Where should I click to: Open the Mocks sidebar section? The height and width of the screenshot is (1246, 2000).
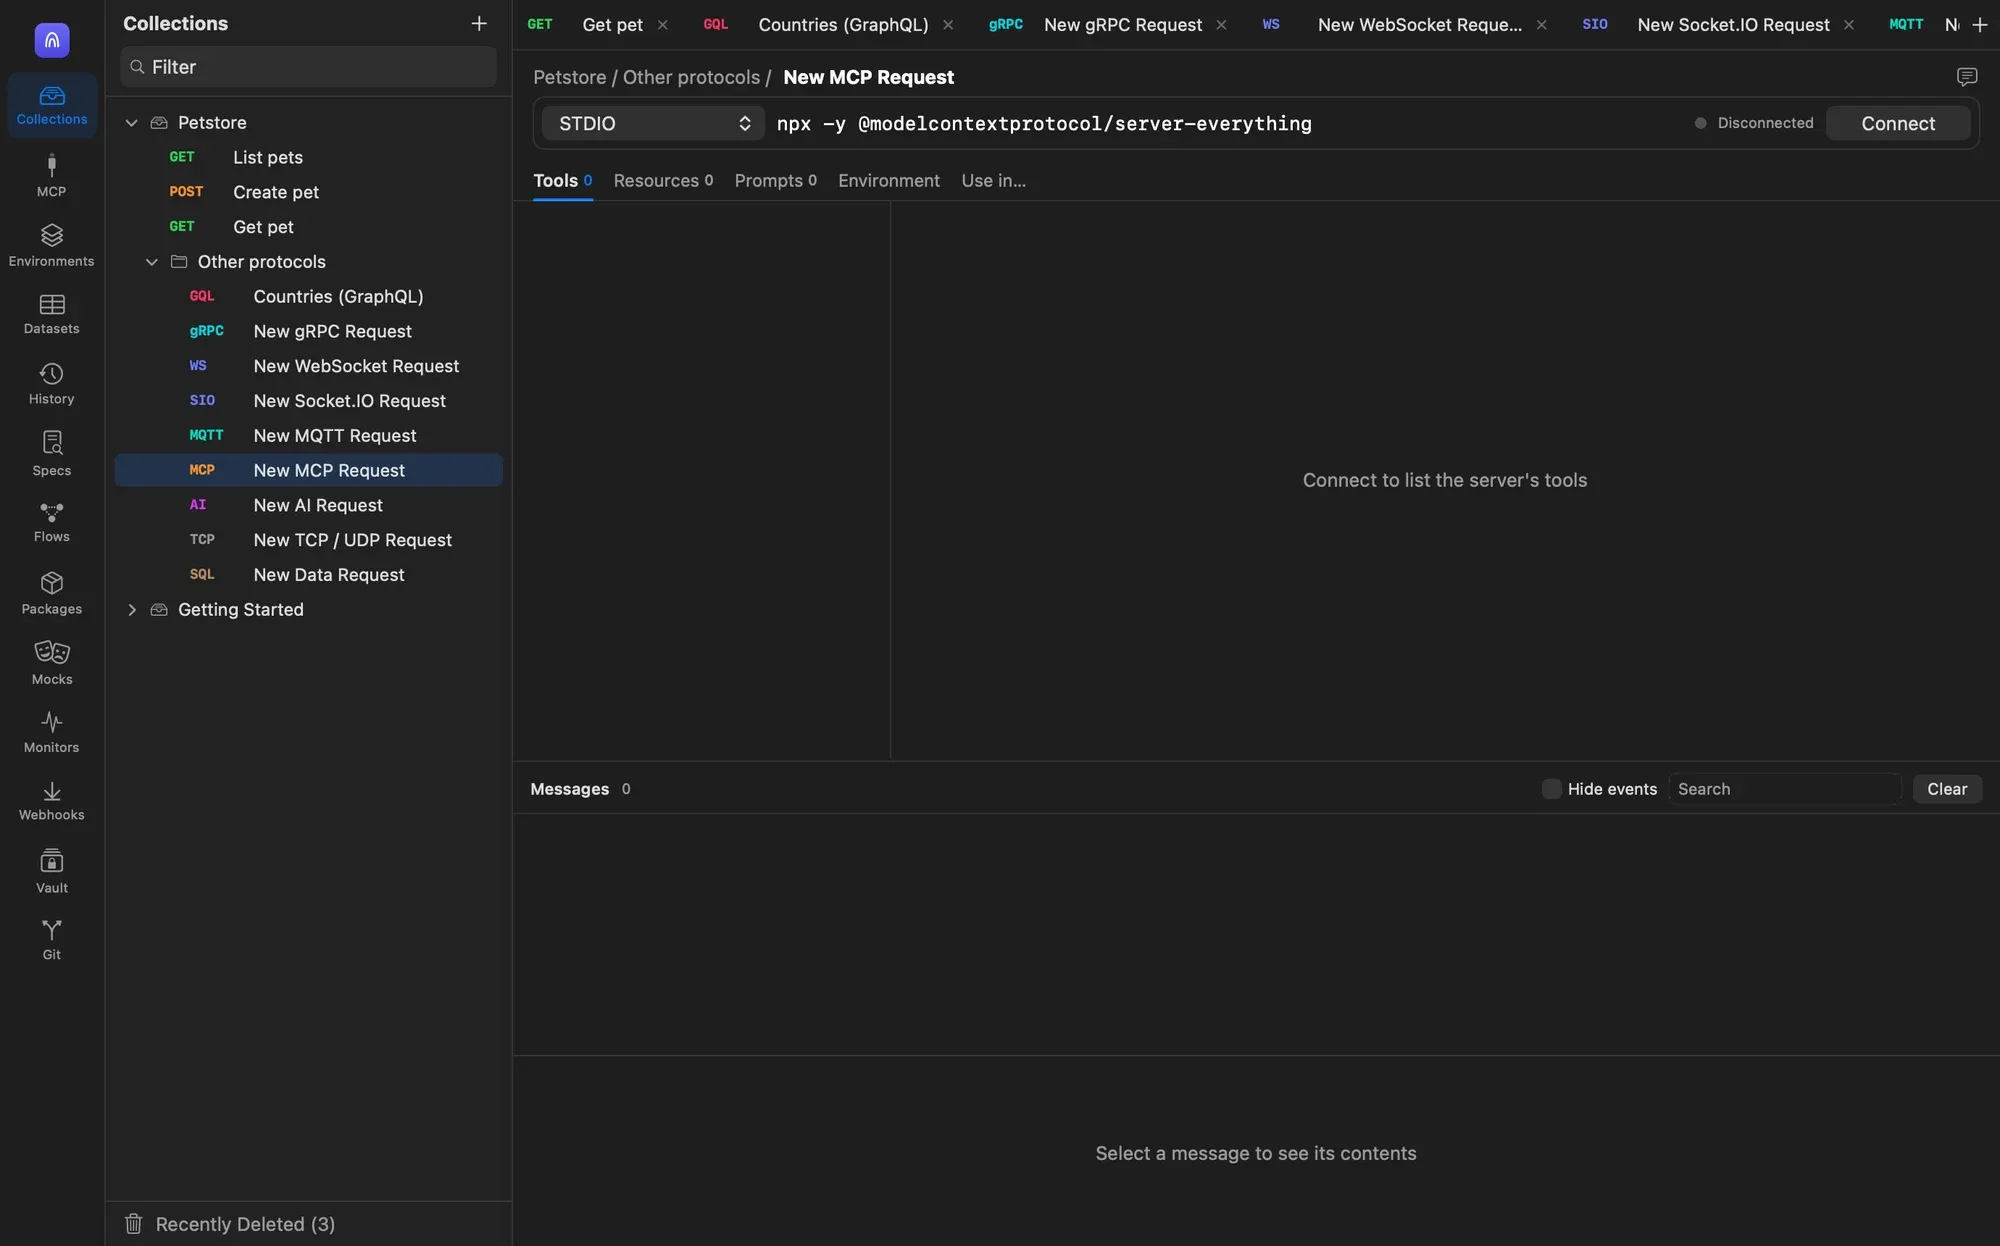click(52, 663)
